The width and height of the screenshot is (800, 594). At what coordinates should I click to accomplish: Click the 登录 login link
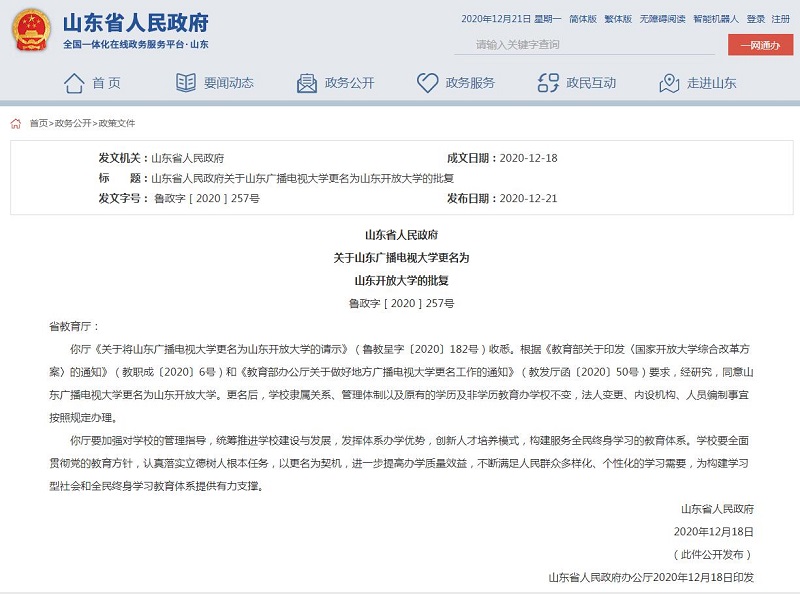[x=755, y=19]
